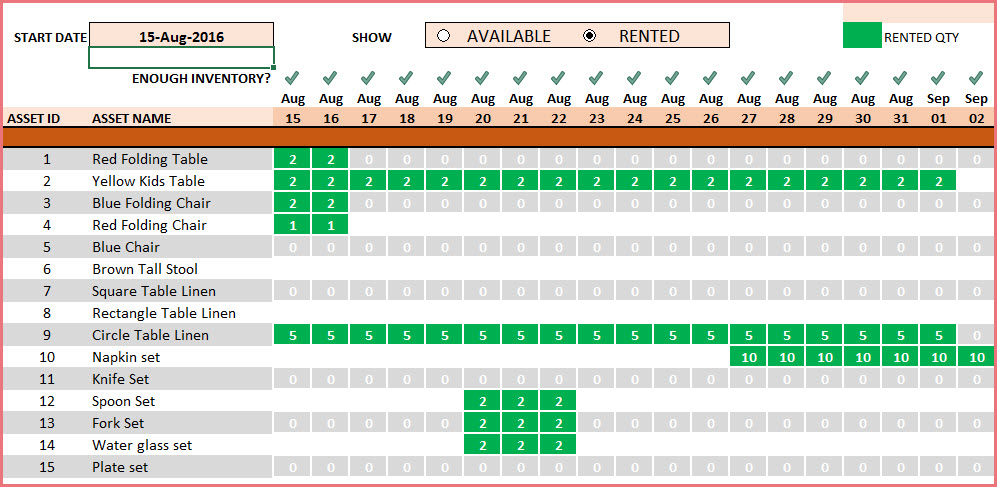Select the RENTED radio button

tap(590, 36)
